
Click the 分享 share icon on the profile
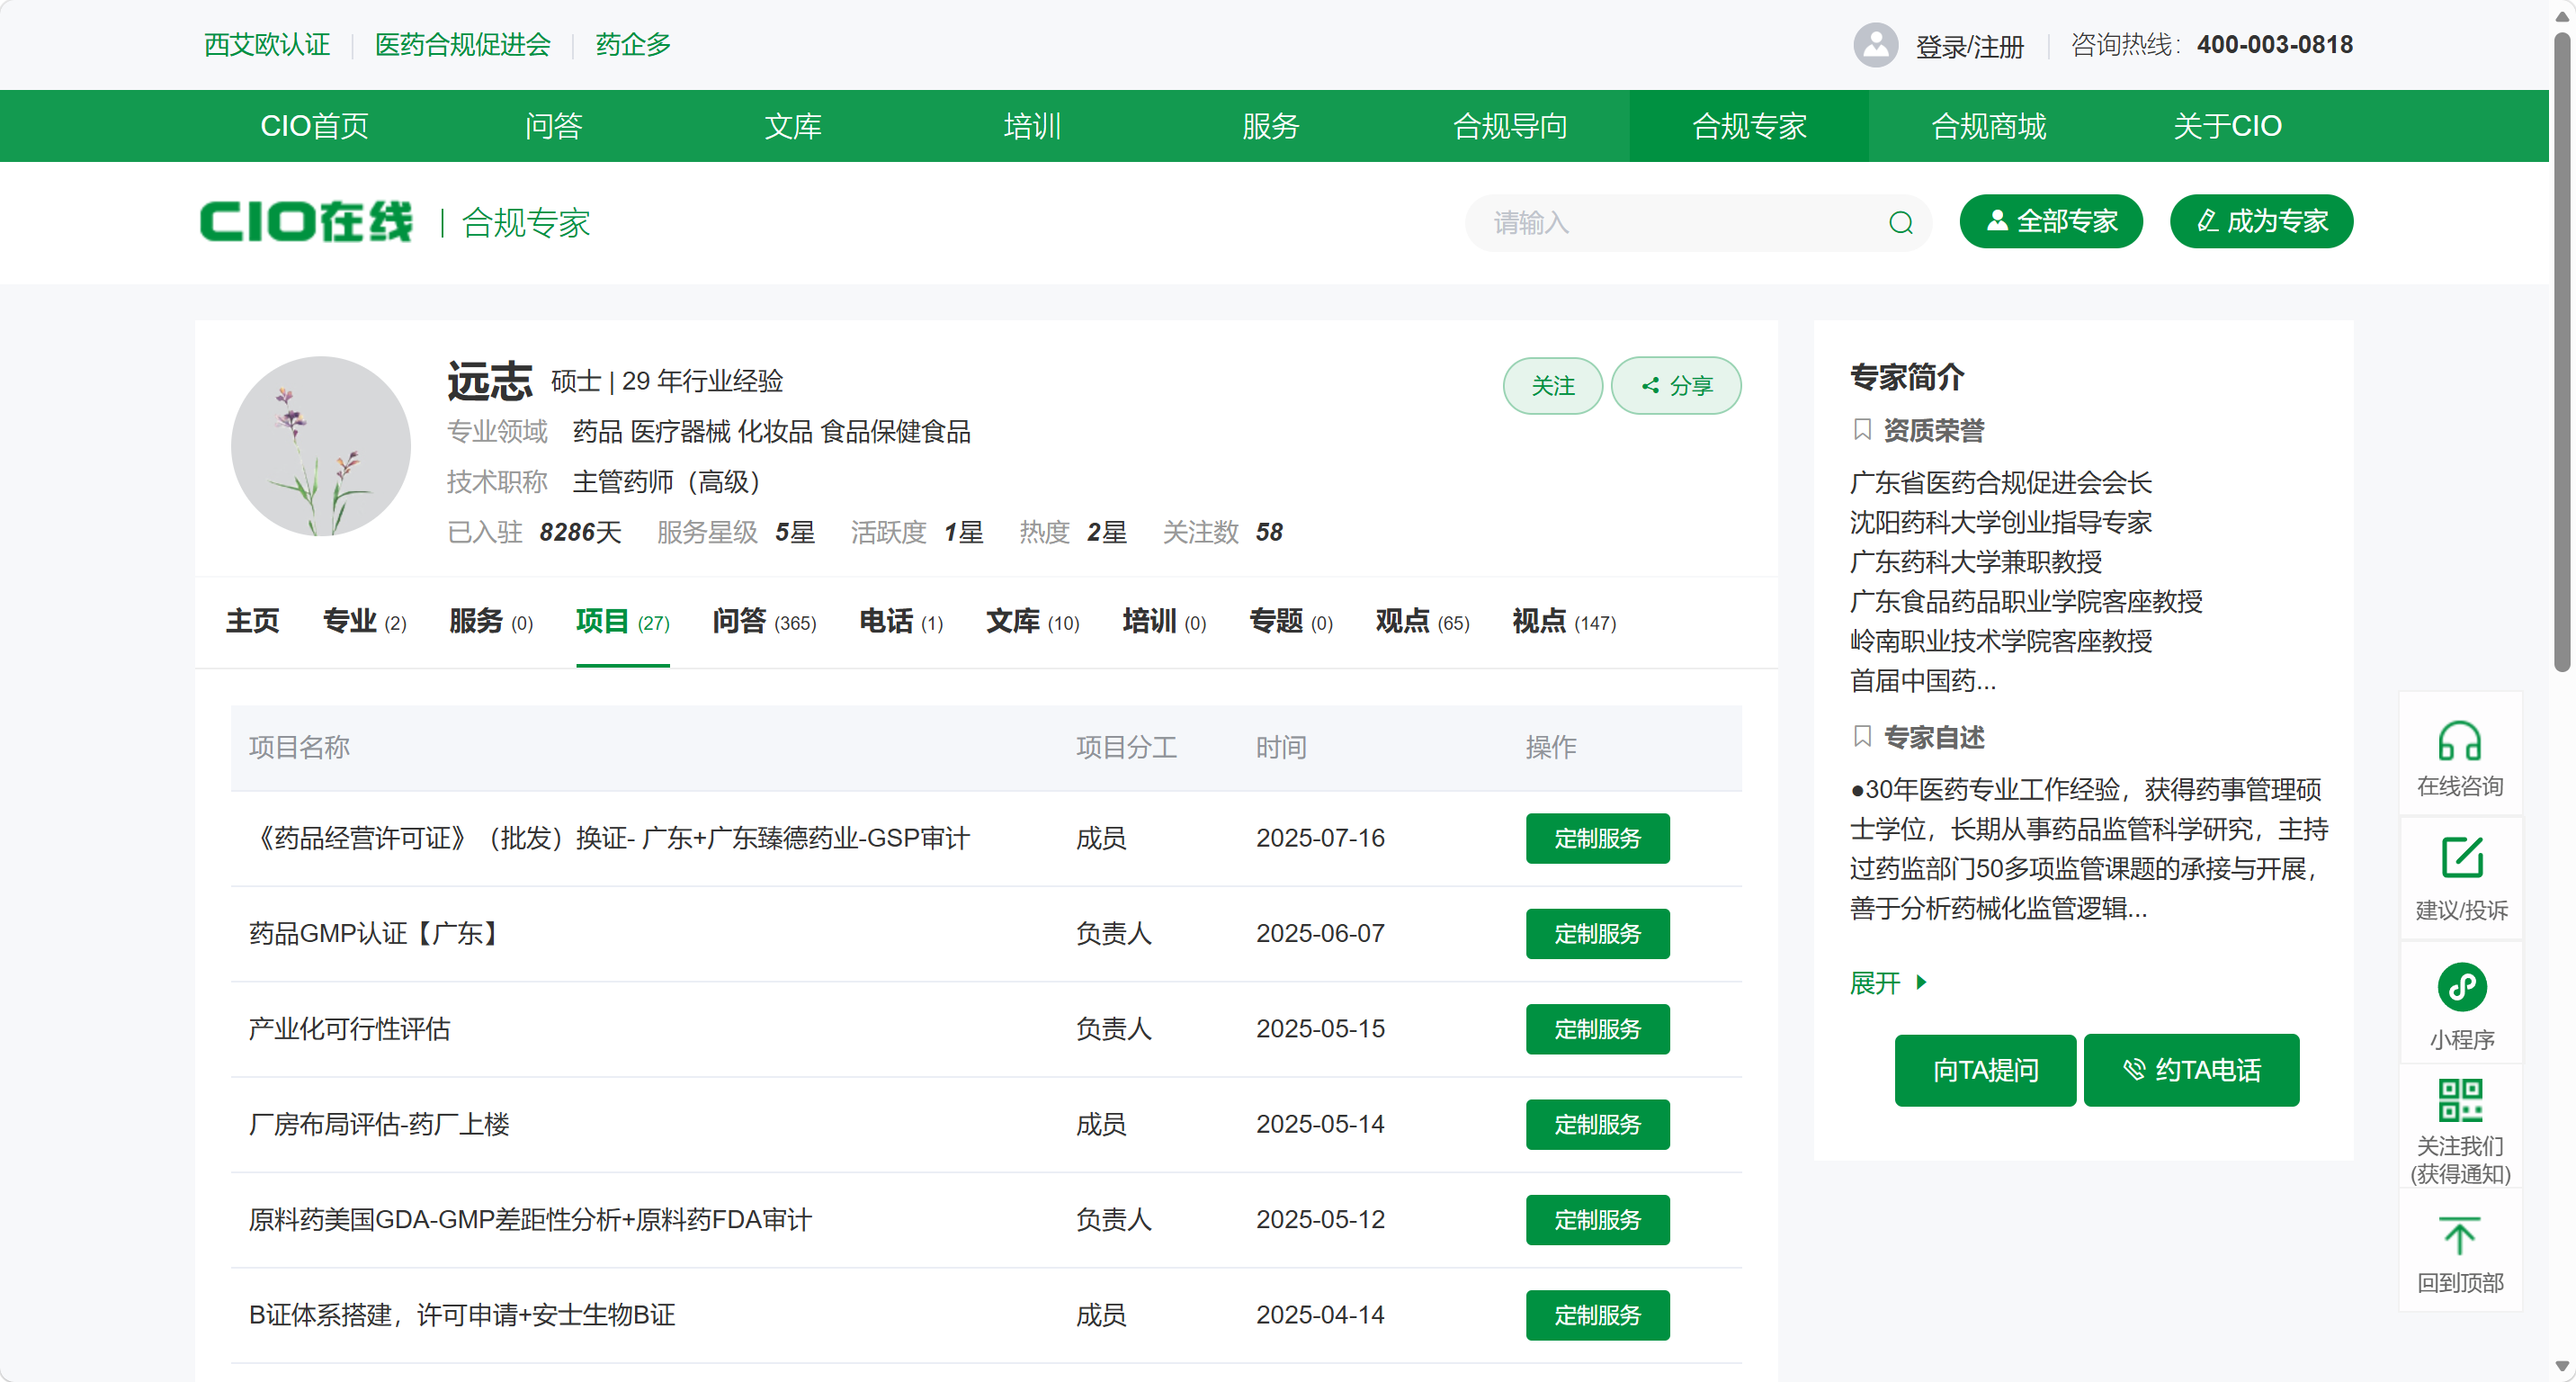coord(1651,386)
